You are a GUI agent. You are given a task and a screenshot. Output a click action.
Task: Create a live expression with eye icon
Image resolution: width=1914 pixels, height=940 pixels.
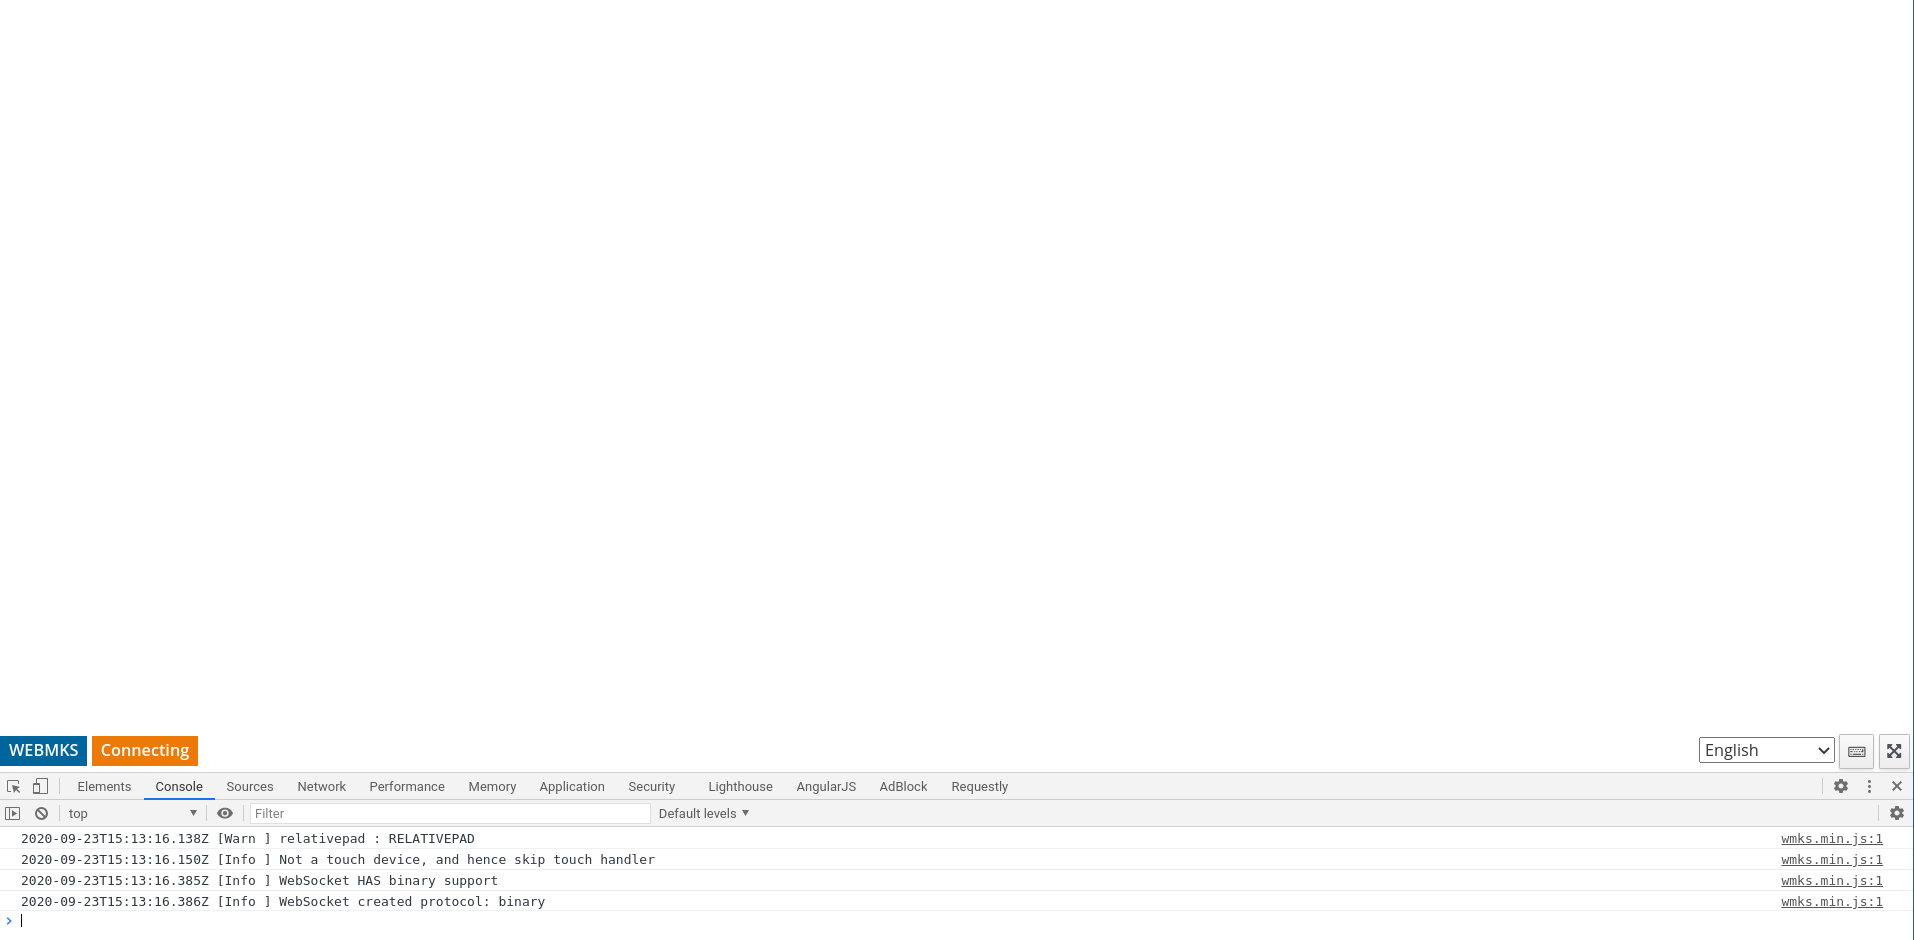click(x=225, y=814)
